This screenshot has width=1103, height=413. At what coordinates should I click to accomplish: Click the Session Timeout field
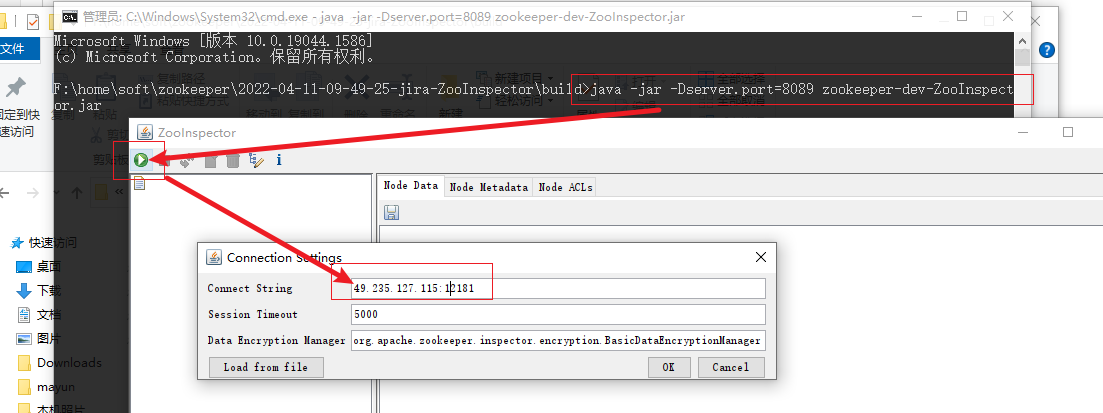(558, 314)
